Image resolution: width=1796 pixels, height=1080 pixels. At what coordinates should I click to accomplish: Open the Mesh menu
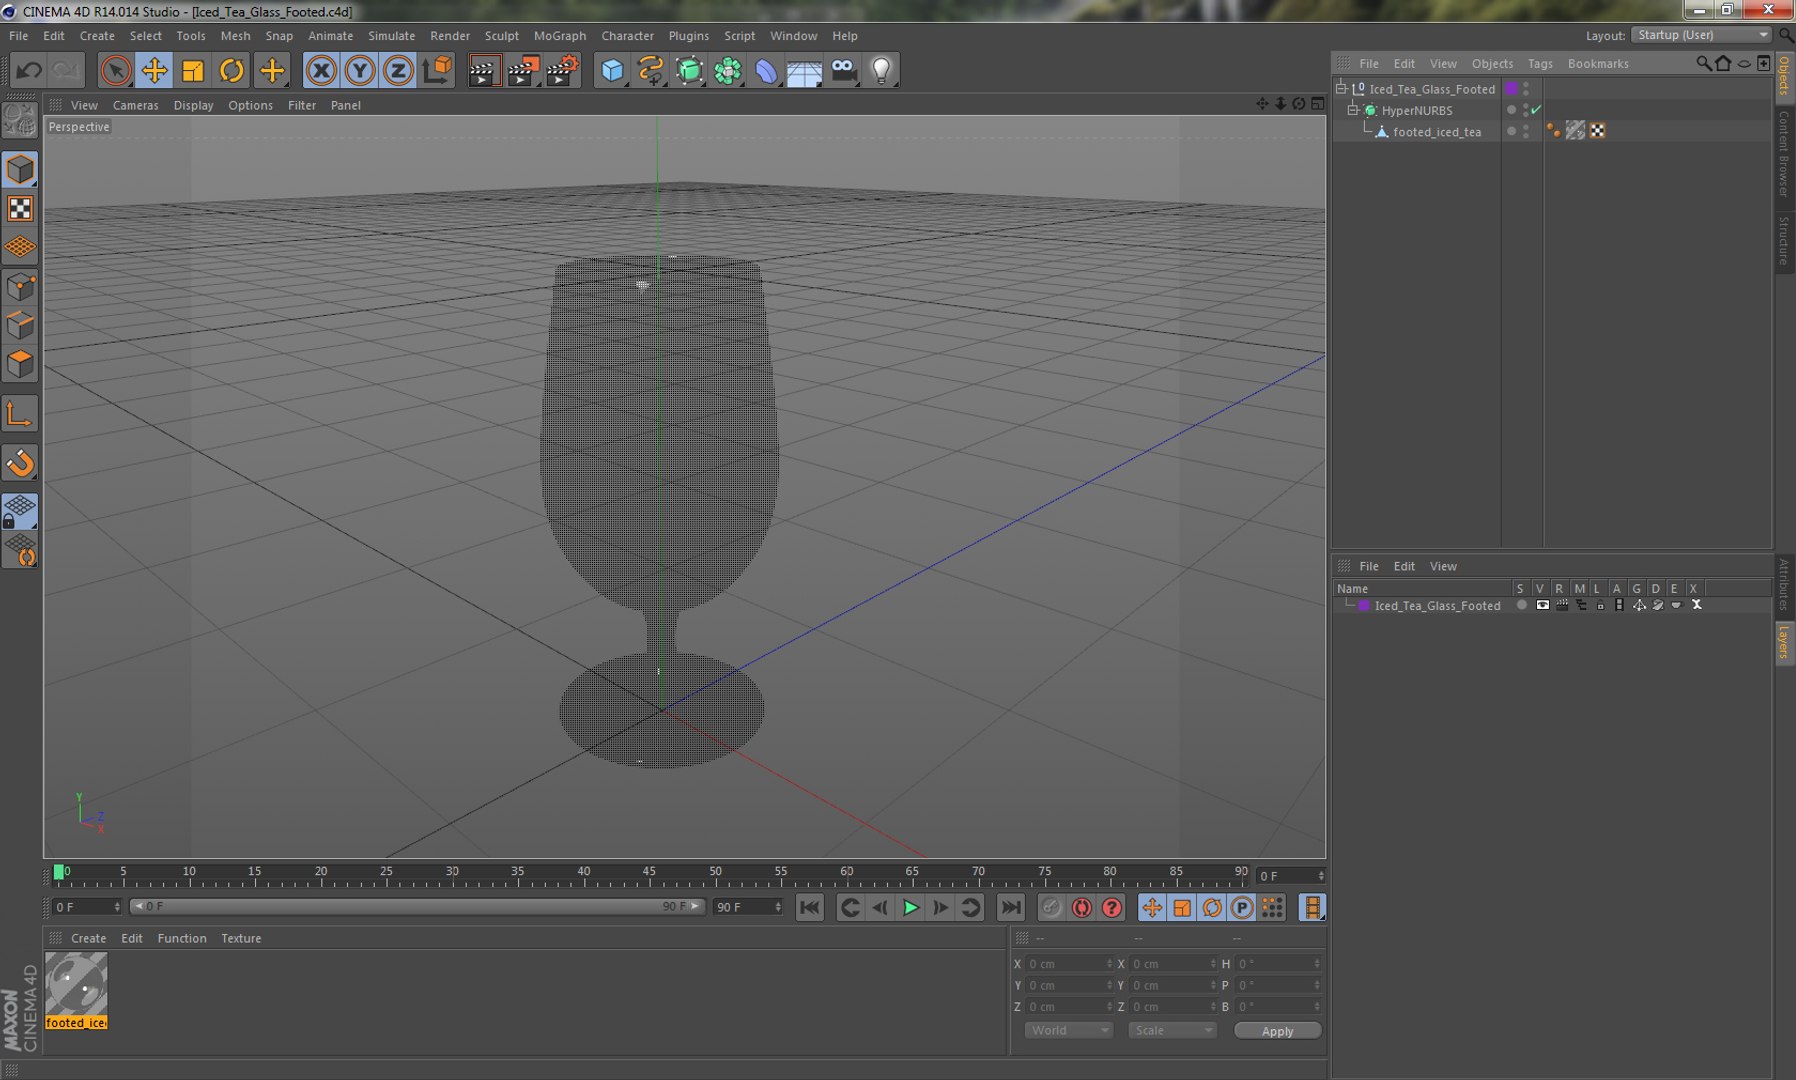235,36
